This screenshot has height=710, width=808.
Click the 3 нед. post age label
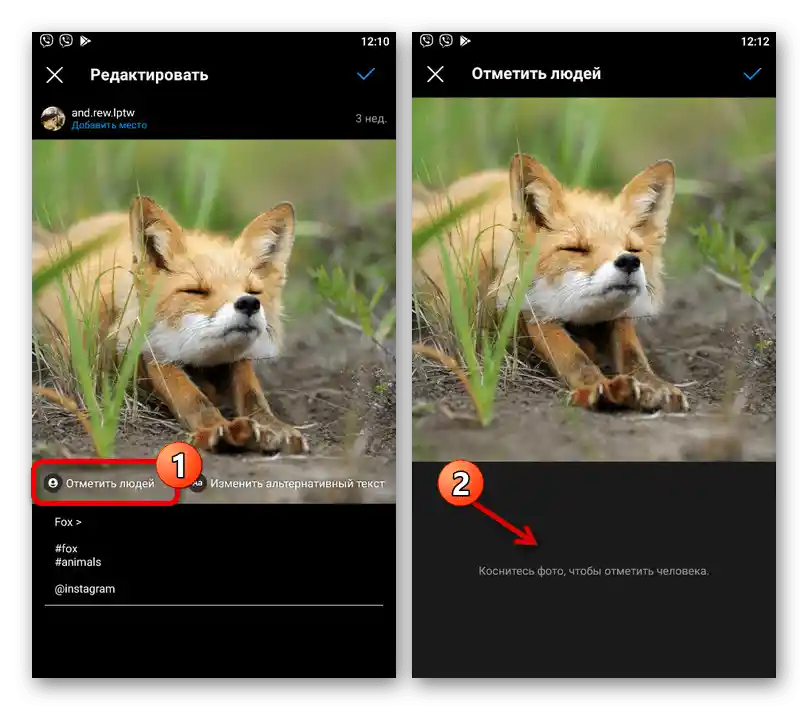tap(371, 119)
